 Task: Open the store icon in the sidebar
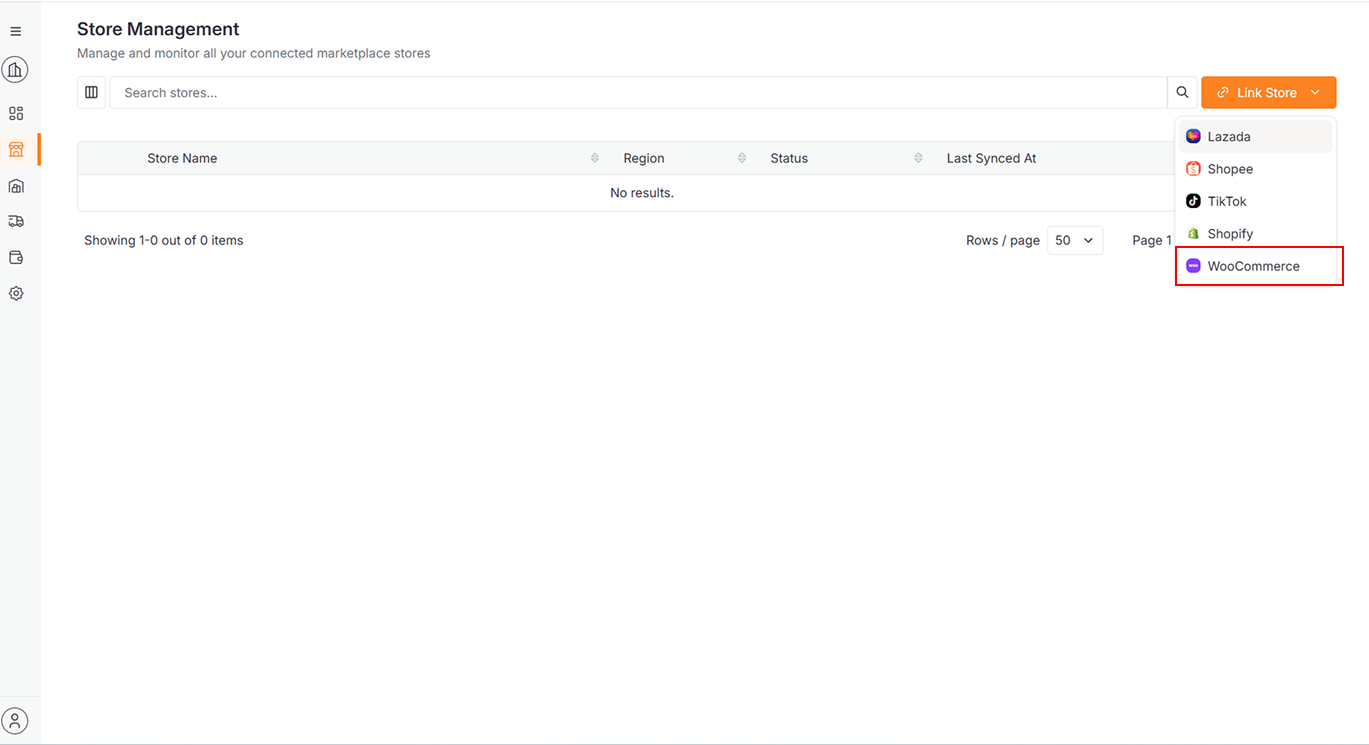coord(16,150)
